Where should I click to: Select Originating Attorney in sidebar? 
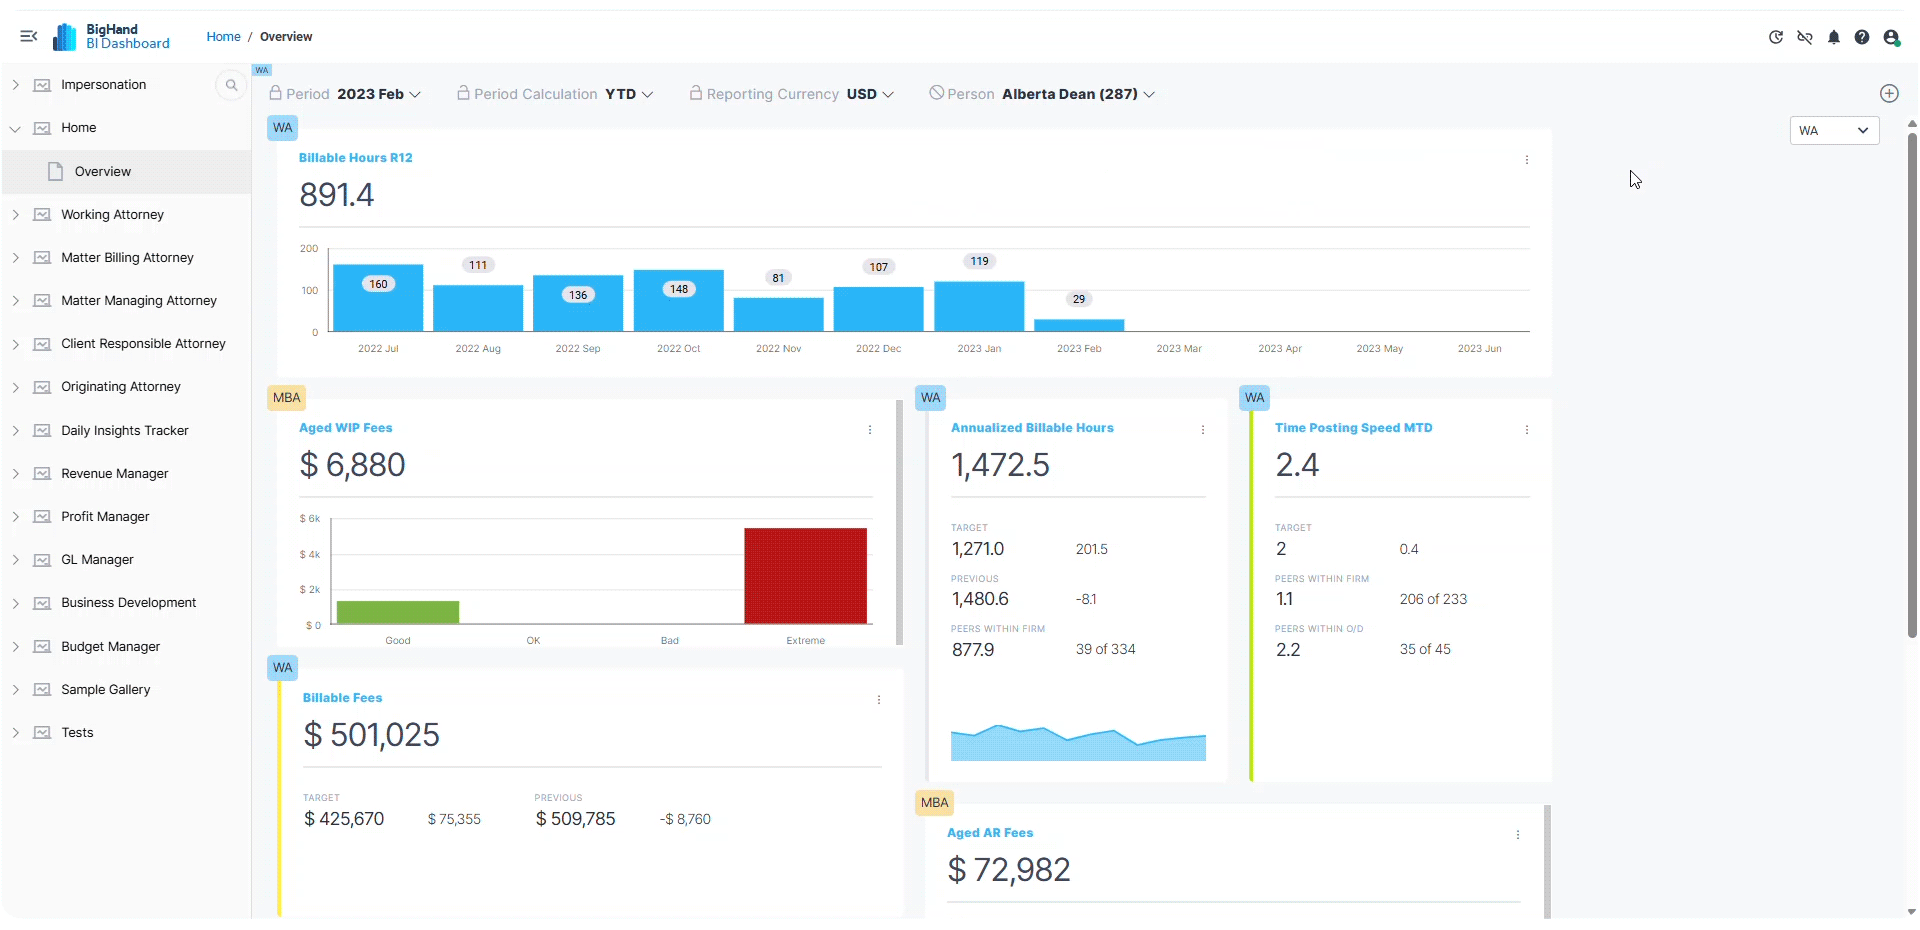121,387
